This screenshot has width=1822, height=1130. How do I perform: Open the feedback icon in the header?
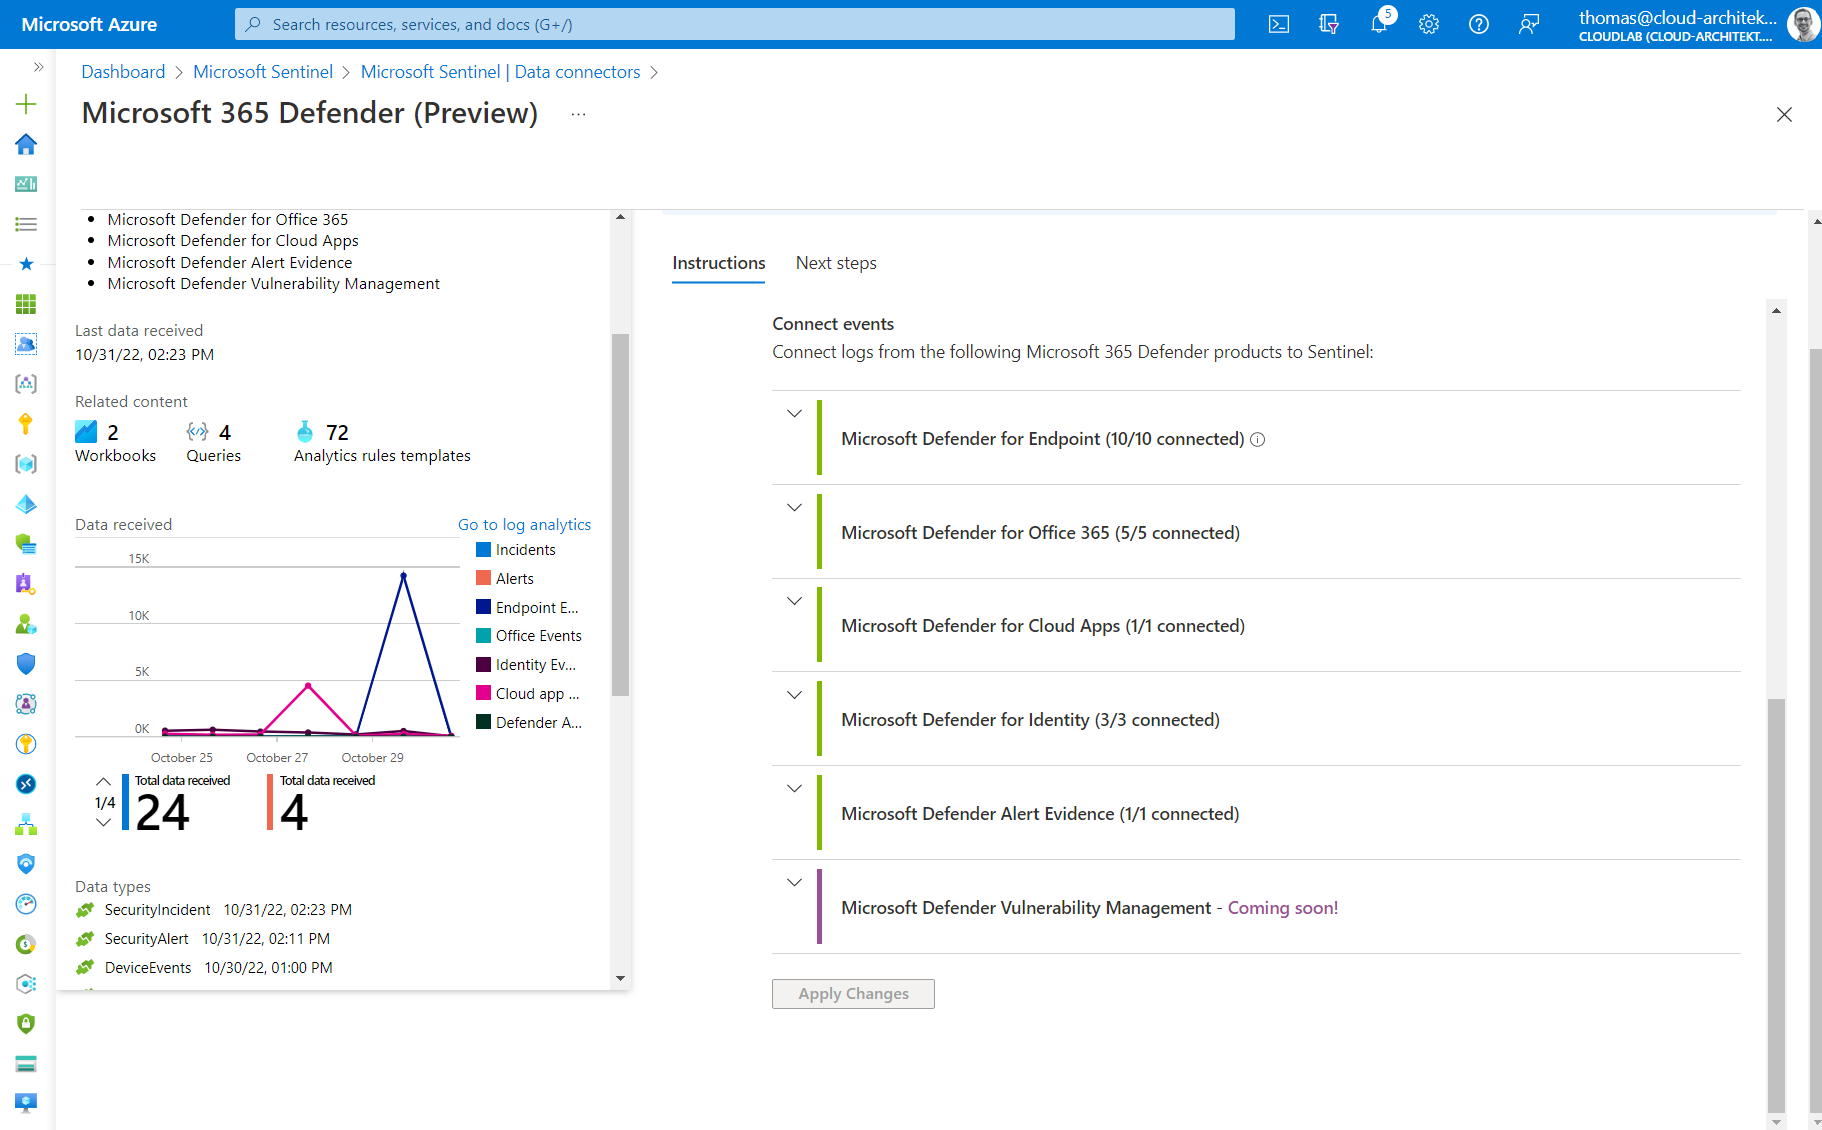pos(1529,24)
